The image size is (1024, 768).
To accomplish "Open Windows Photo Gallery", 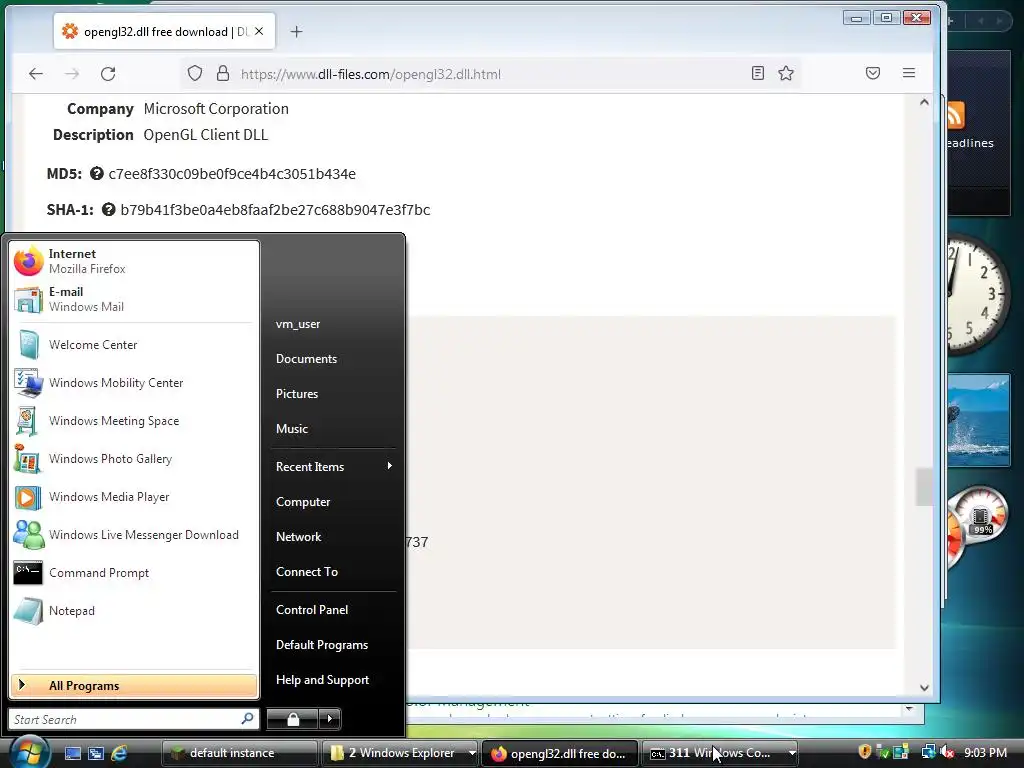I will (133, 458).
